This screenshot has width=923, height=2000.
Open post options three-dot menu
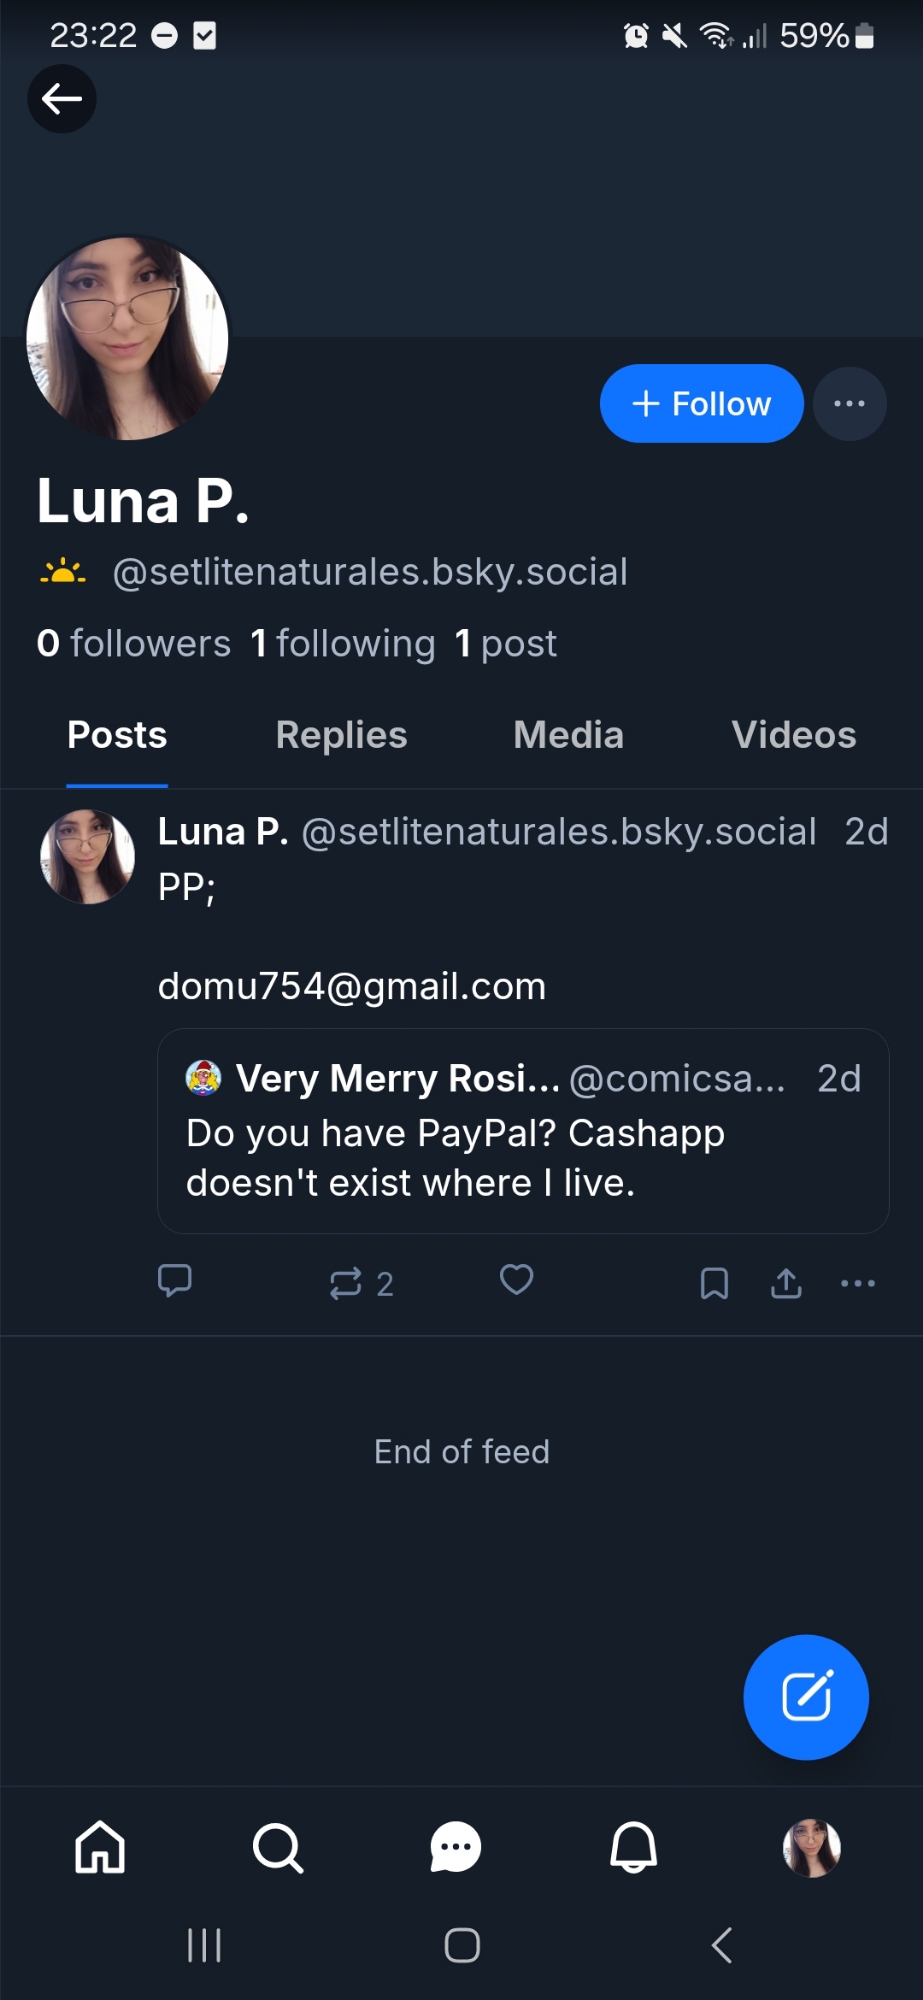[x=858, y=1283]
